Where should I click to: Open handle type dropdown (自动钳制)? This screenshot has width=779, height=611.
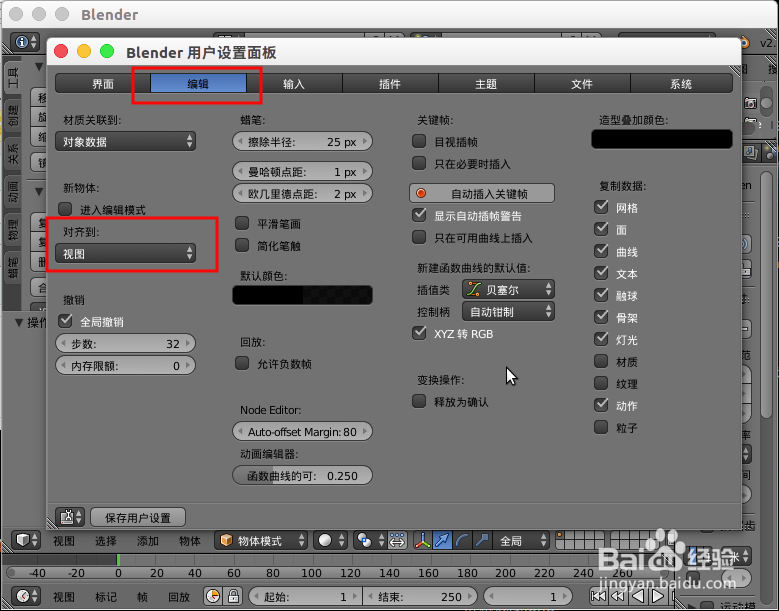click(x=508, y=311)
